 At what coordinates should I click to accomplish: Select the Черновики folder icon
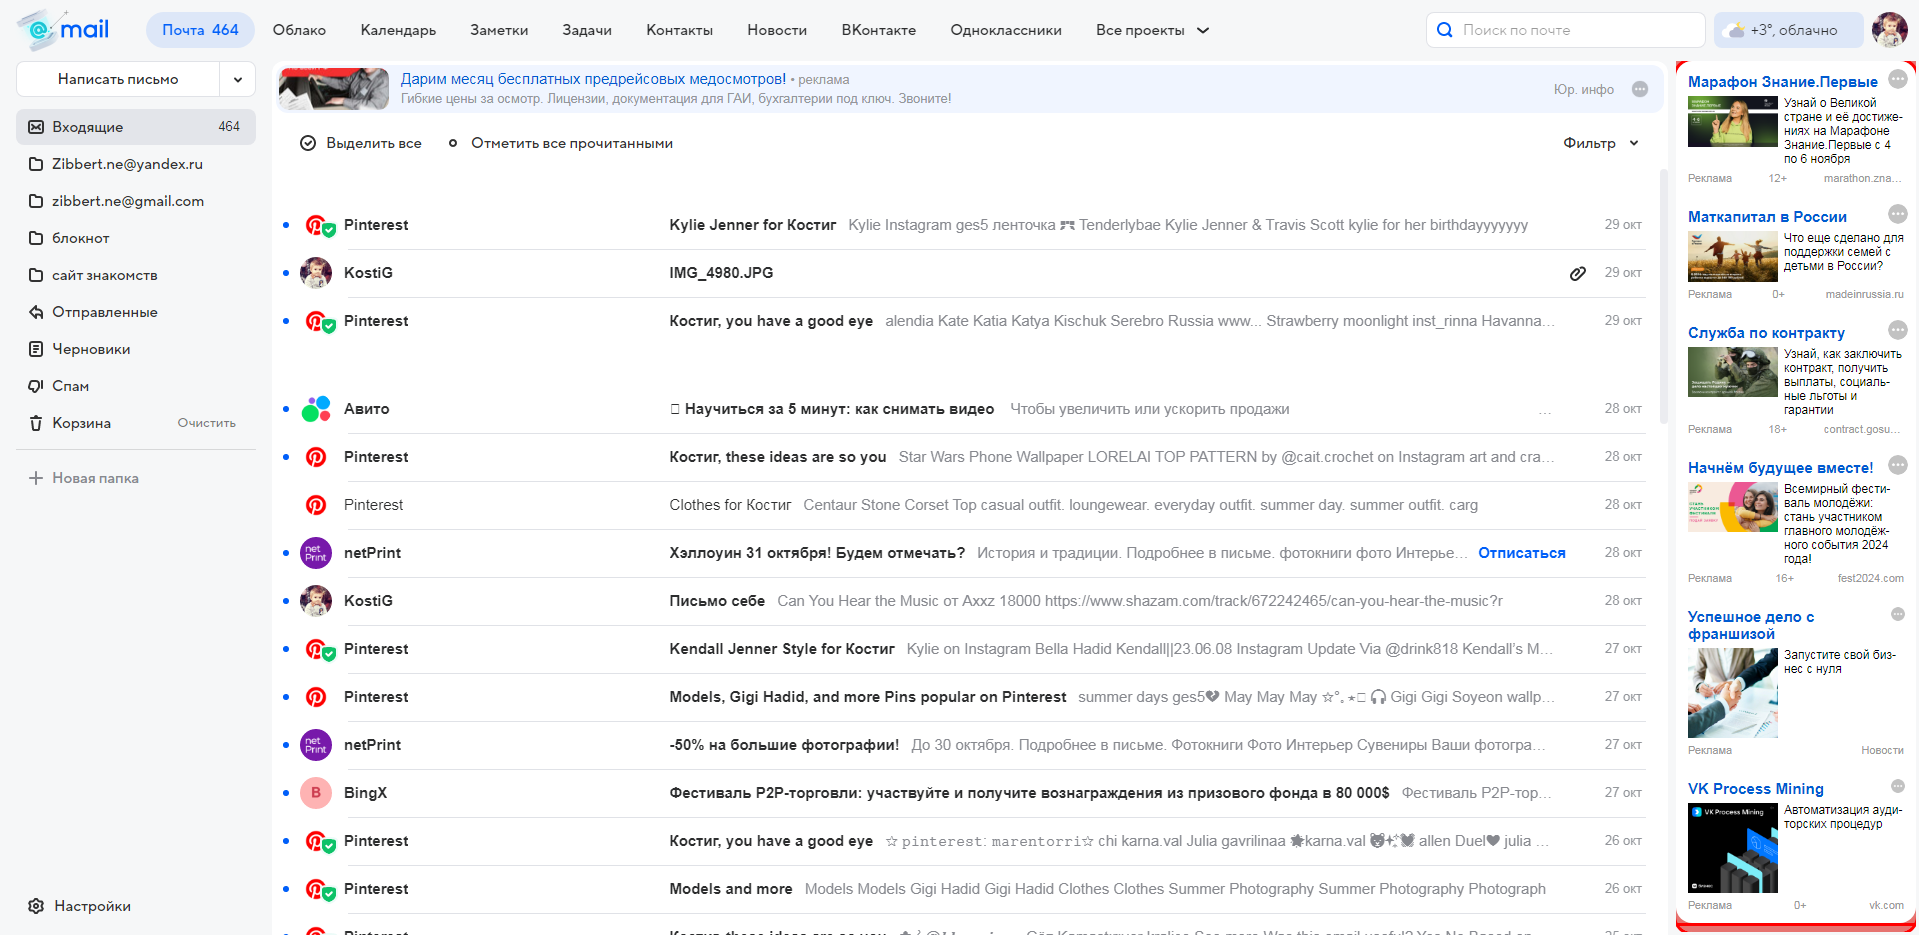tap(35, 348)
